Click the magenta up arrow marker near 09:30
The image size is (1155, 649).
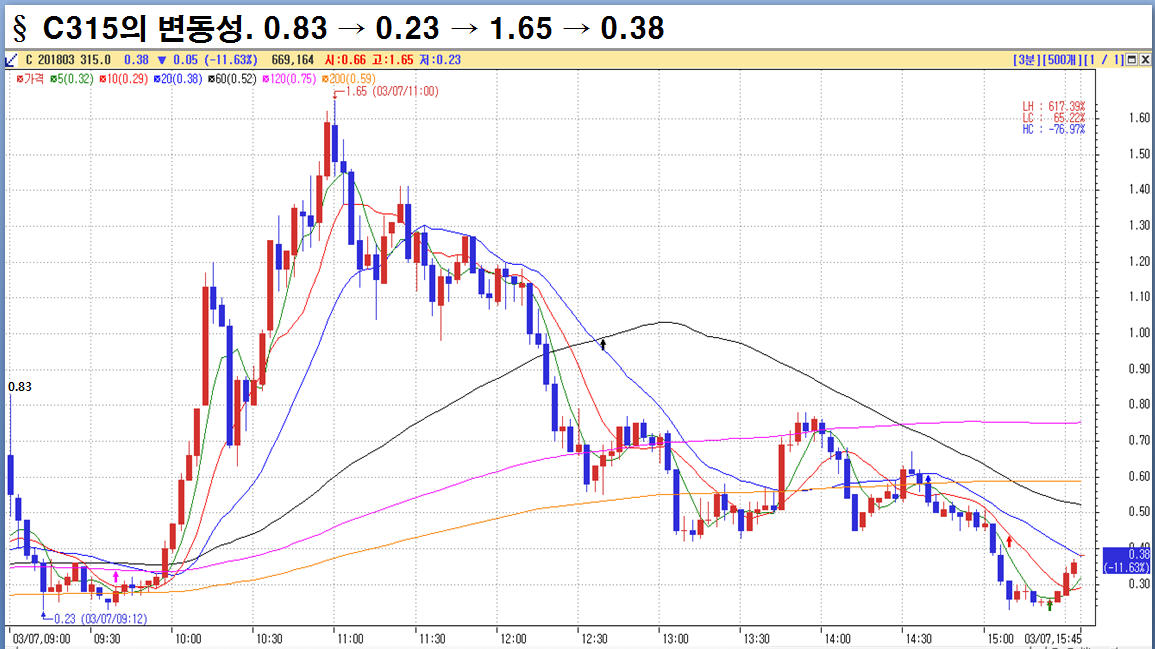click(x=116, y=577)
